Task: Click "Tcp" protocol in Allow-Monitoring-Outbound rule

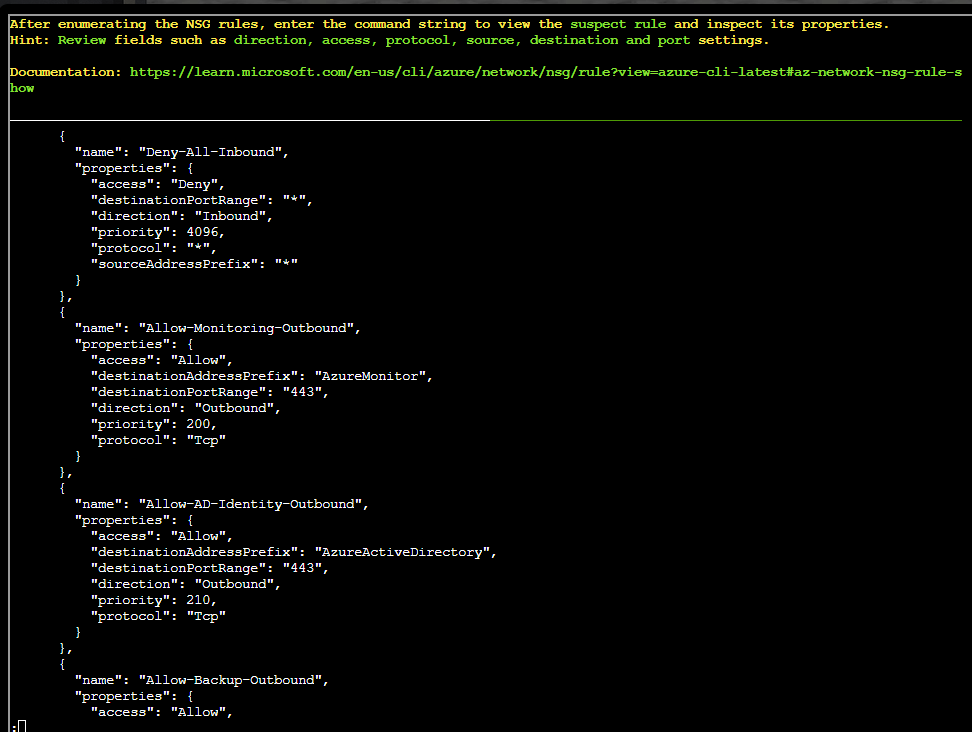Action: [206, 440]
